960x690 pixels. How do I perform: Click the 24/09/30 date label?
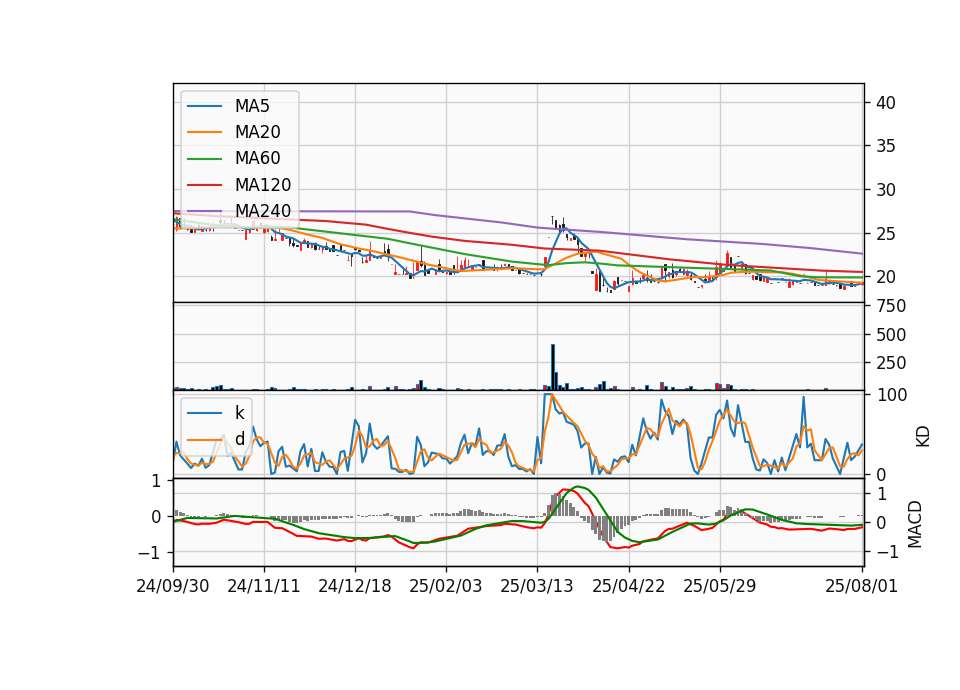click(x=173, y=586)
